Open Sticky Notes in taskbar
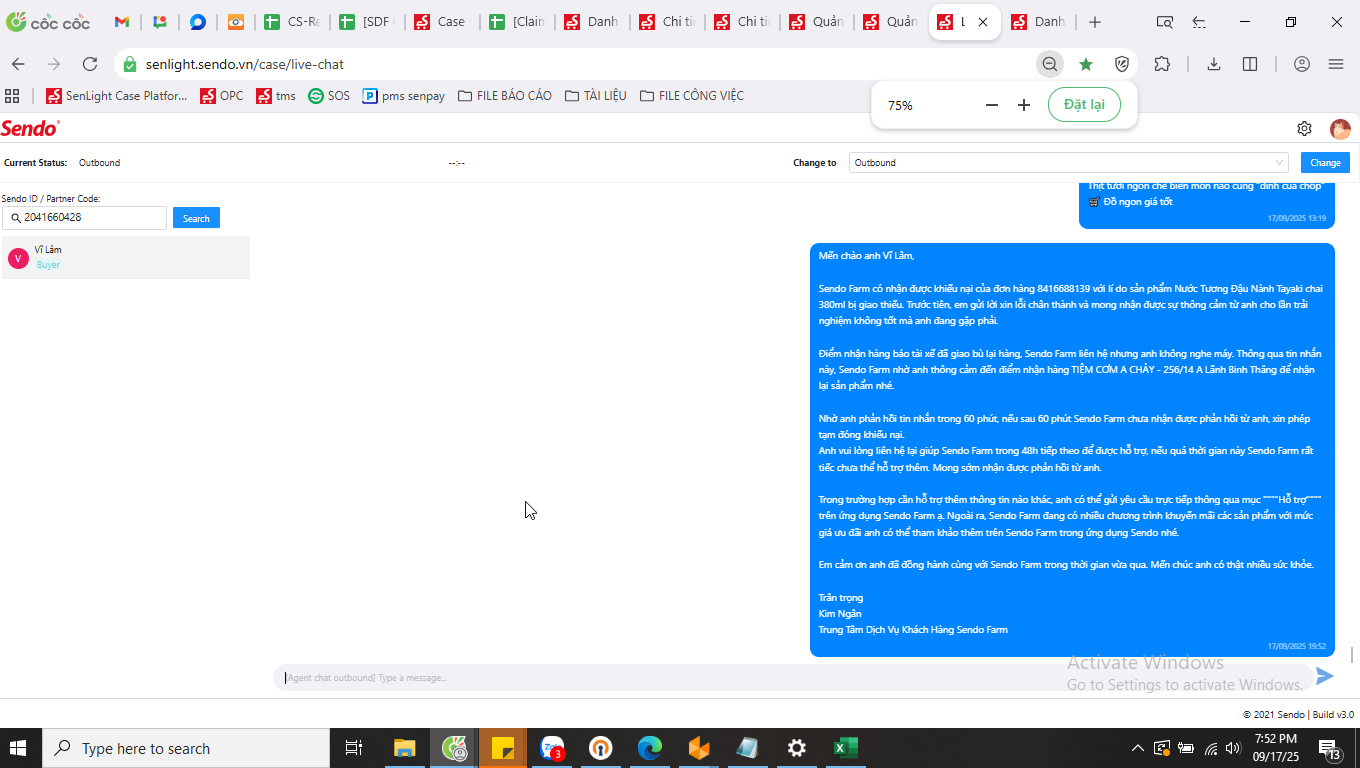The image size is (1360, 768). pos(503,748)
